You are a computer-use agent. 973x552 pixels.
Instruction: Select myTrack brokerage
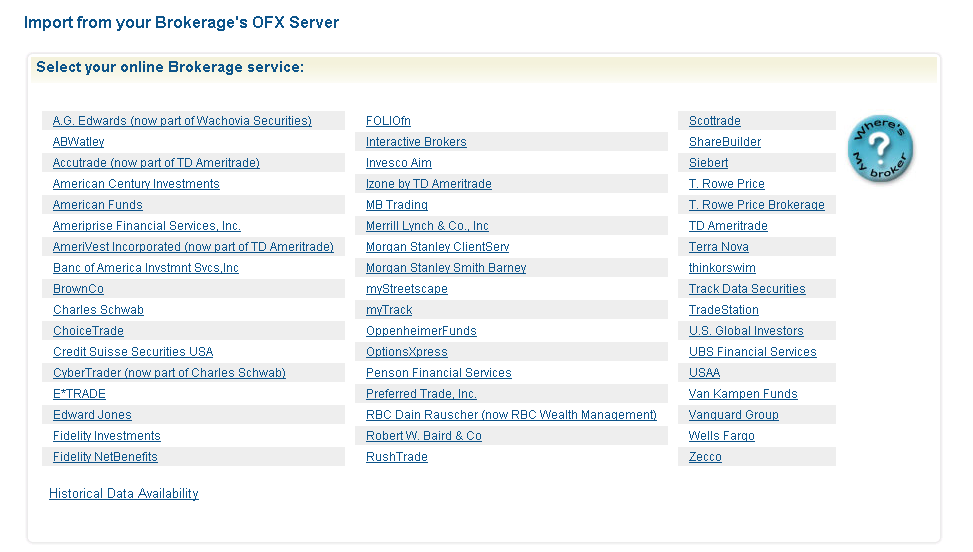pos(388,310)
